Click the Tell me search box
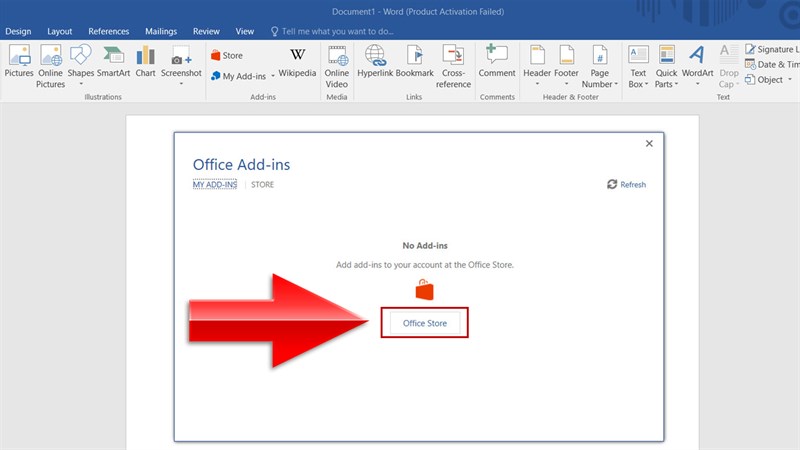The width and height of the screenshot is (800, 450). (x=332, y=31)
